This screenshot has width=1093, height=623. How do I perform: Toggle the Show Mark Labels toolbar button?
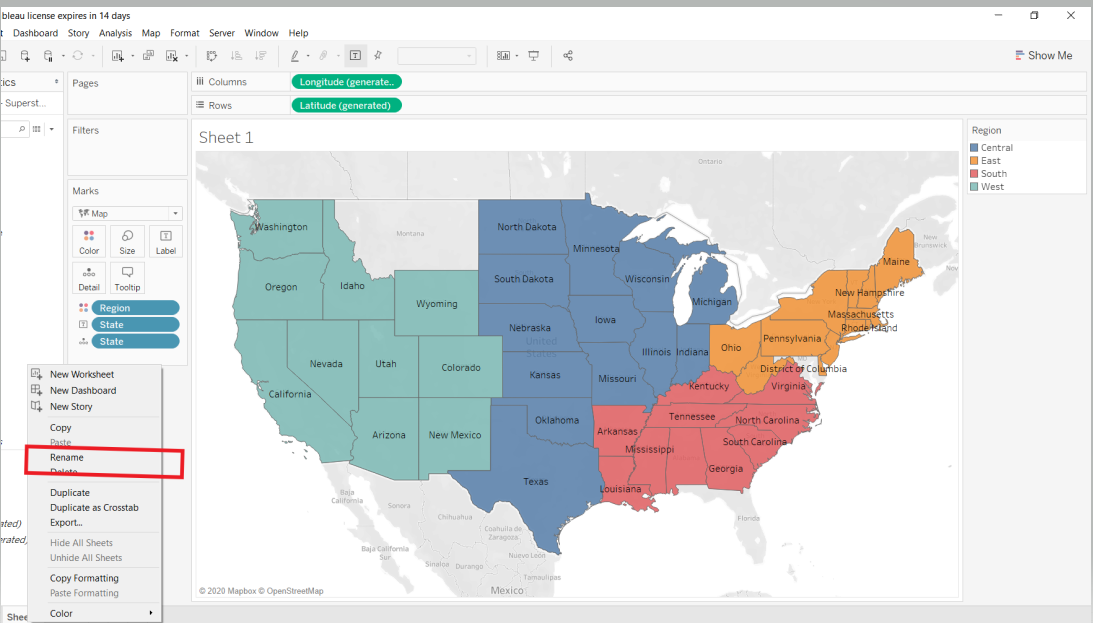[x=355, y=56]
